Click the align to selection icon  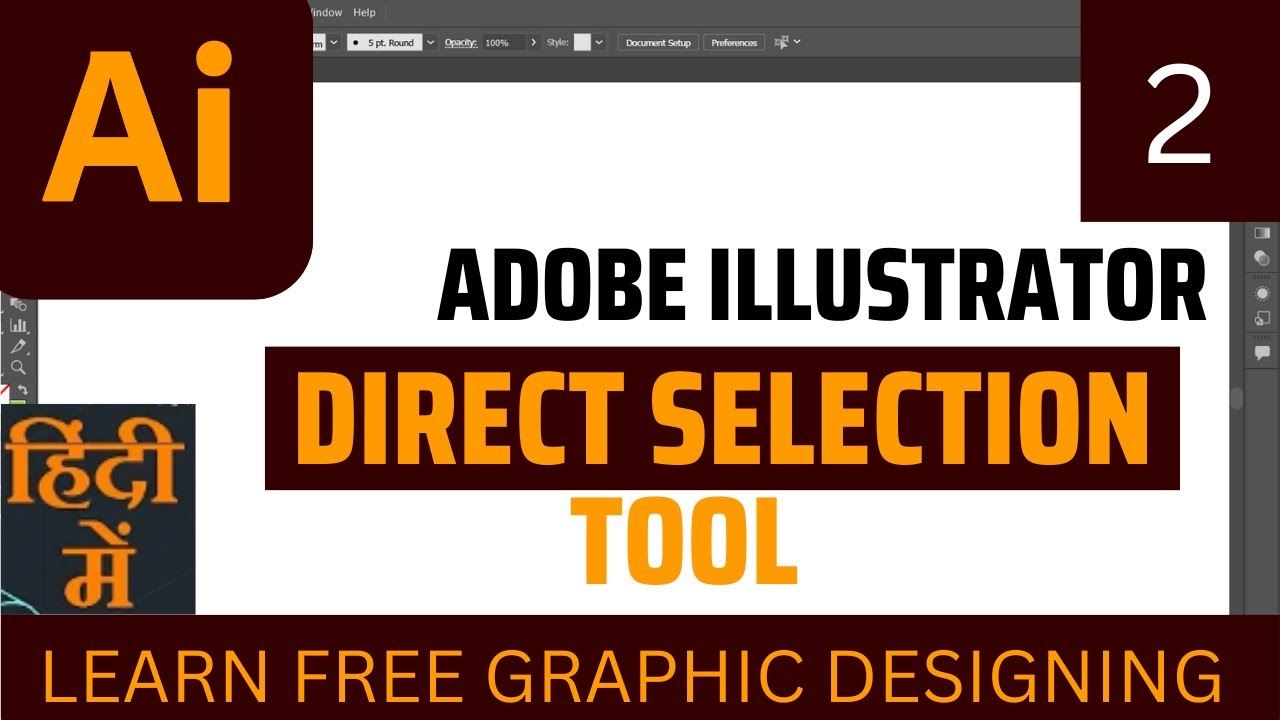(x=782, y=42)
